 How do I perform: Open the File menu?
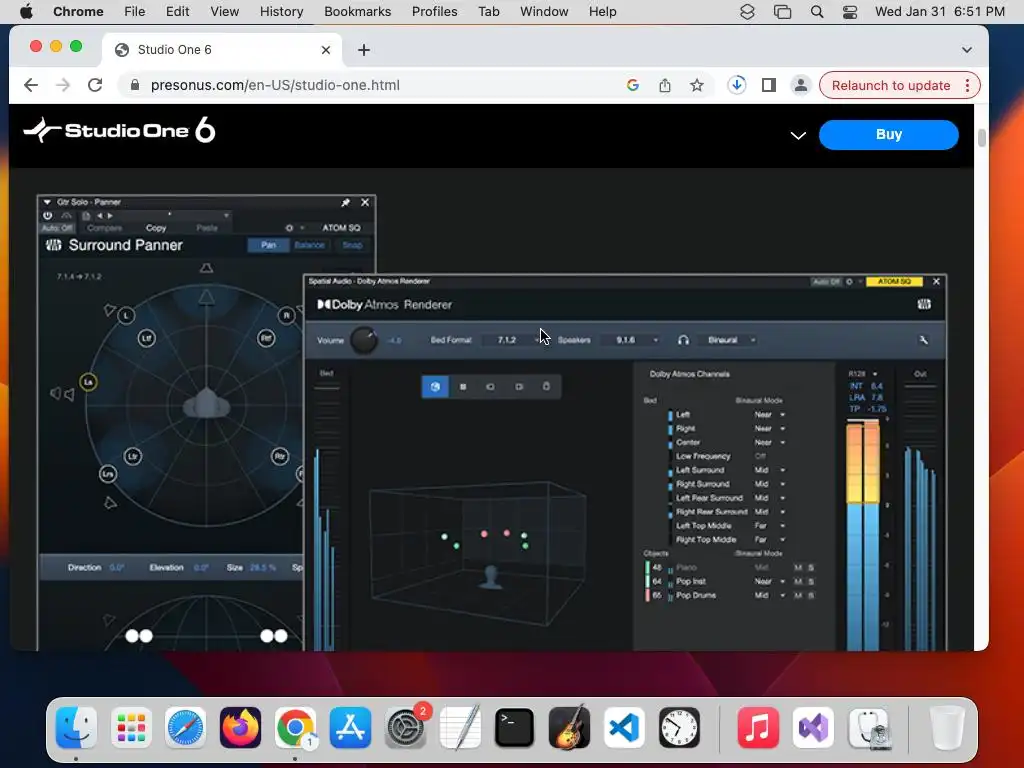tap(135, 12)
